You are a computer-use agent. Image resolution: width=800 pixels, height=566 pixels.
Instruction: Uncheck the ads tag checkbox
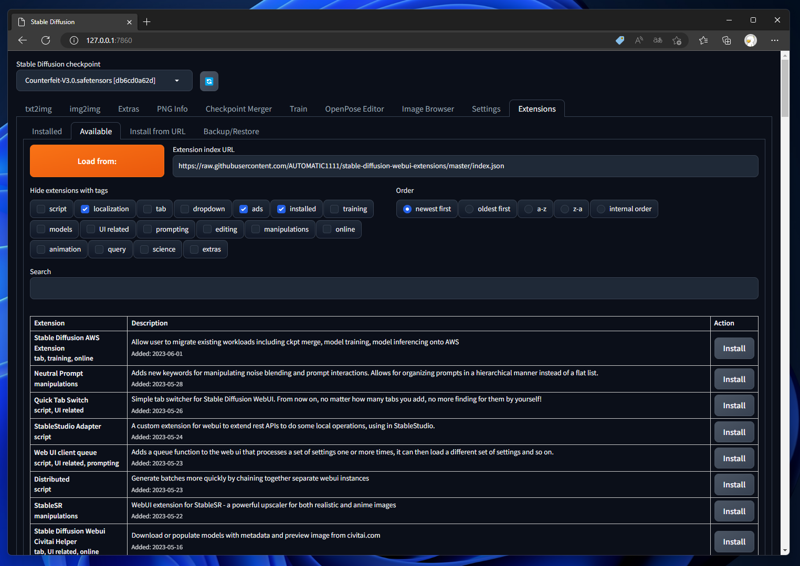pos(243,209)
